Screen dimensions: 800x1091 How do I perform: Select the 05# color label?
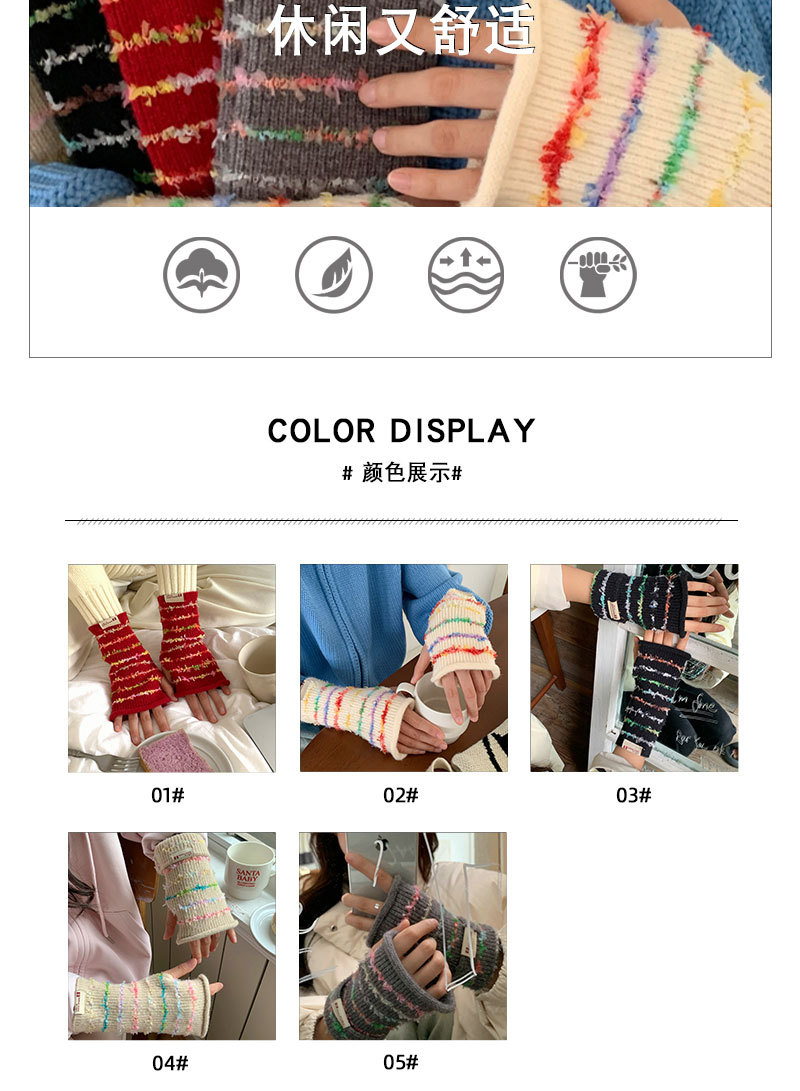pyautogui.click(x=401, y=1062)
